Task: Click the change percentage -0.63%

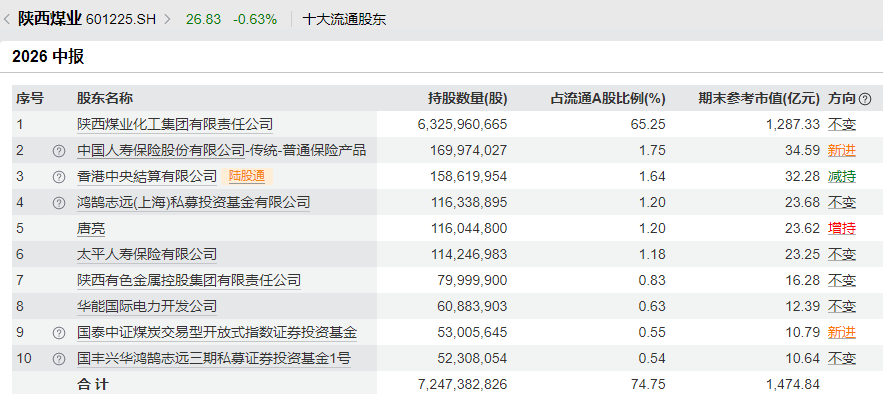Action: click(255, 20)
